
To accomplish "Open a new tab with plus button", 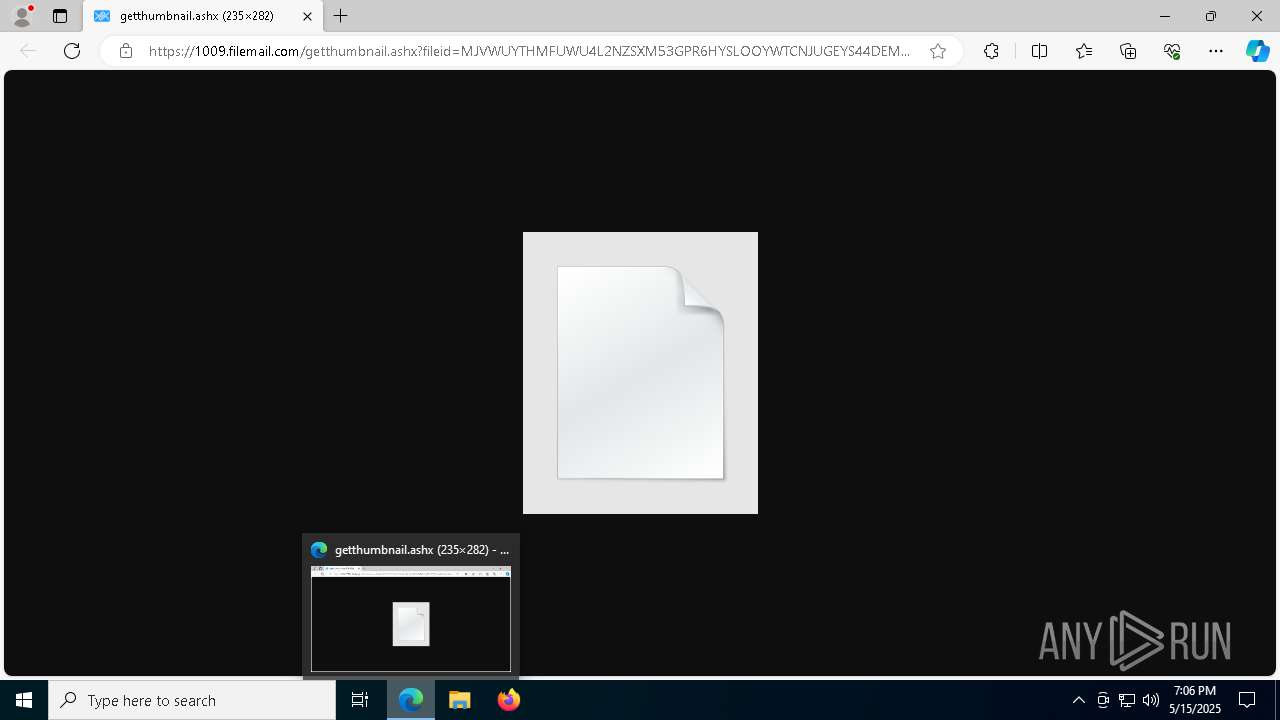I will pyautogui.click(x=341, y=16).
